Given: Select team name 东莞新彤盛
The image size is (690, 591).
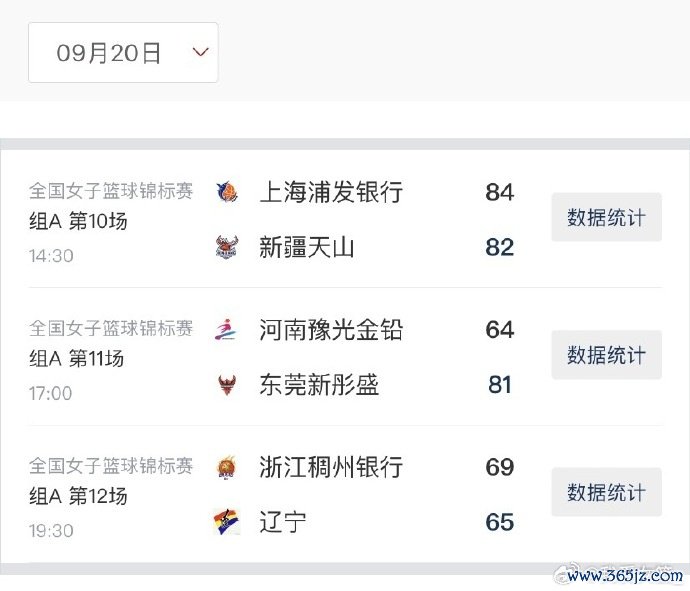Looking at the screenshot, I should coord(319,385).
